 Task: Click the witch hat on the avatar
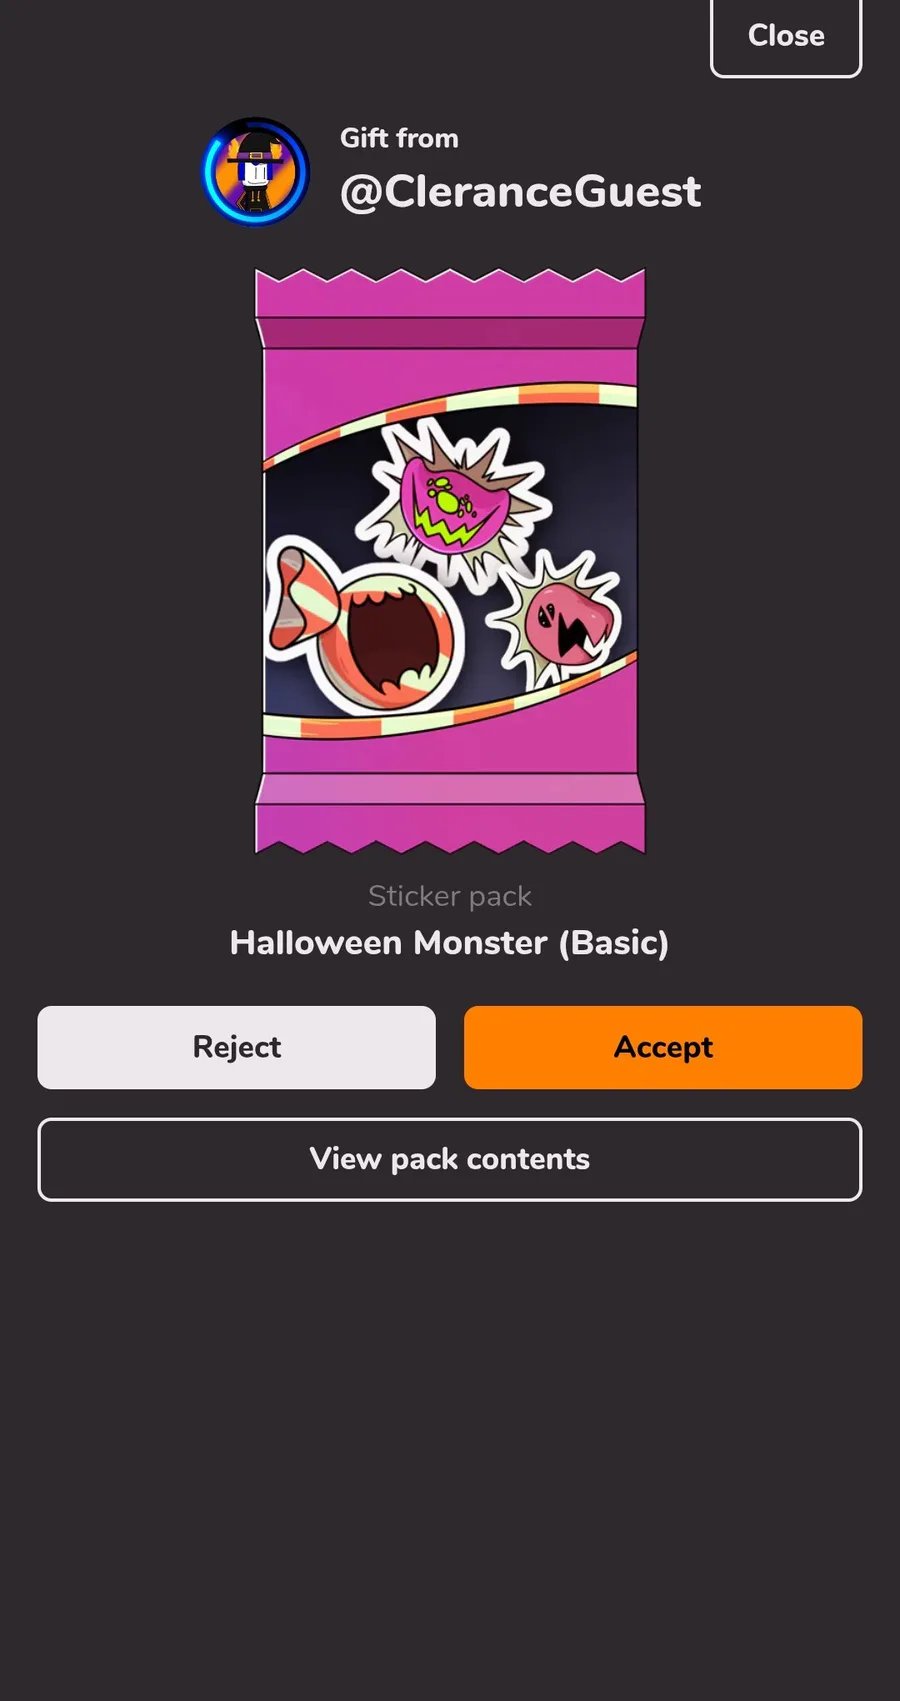click(x=258, y=148)
